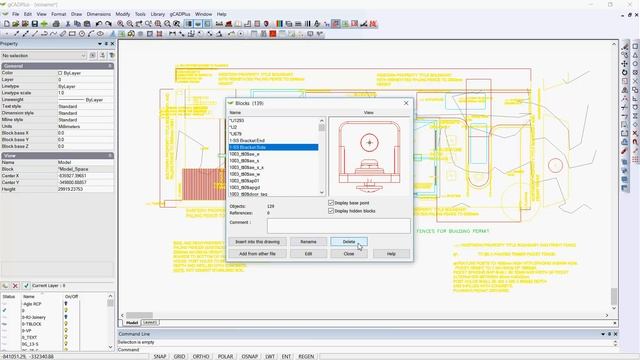Click the drawing vertical scrollbar thumb
Screen dimensions: 640x360
(x=614, y=296)
